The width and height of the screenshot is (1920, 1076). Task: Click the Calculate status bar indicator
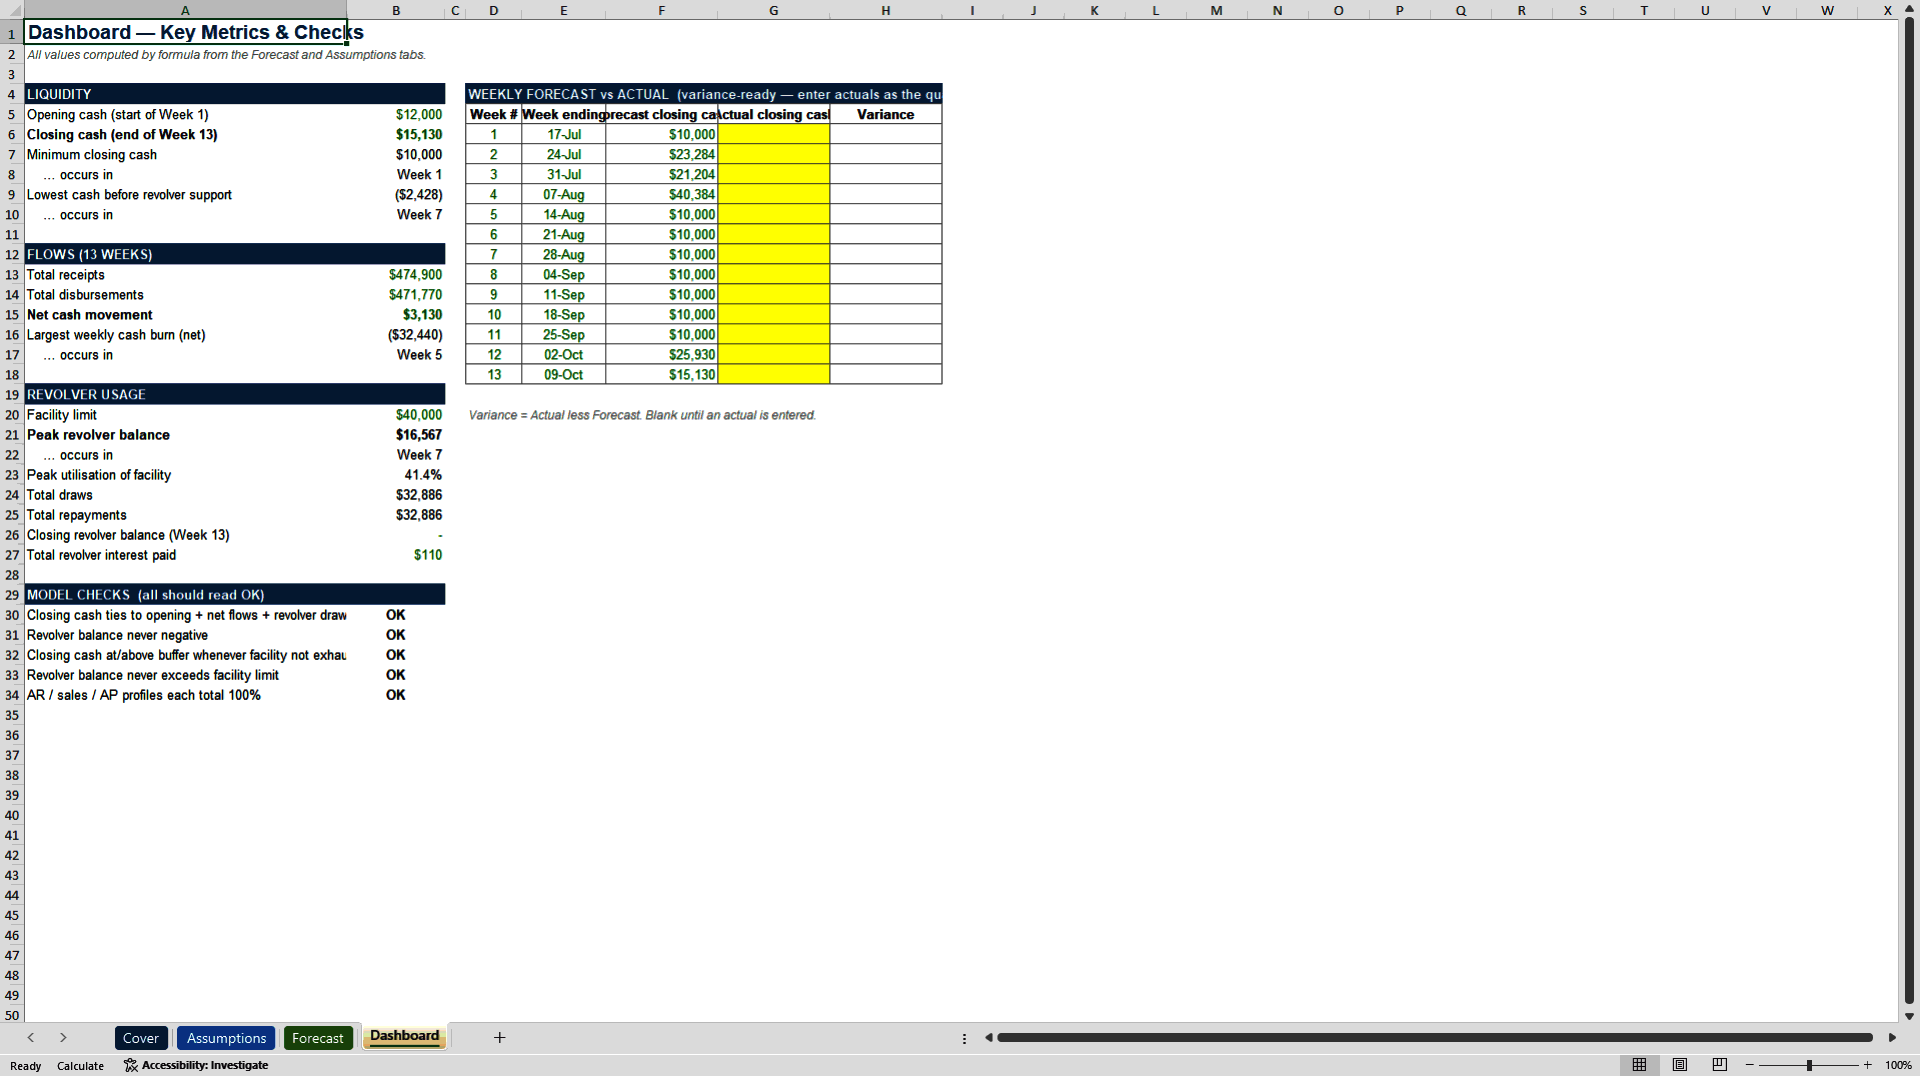(x=80, y=1066)
